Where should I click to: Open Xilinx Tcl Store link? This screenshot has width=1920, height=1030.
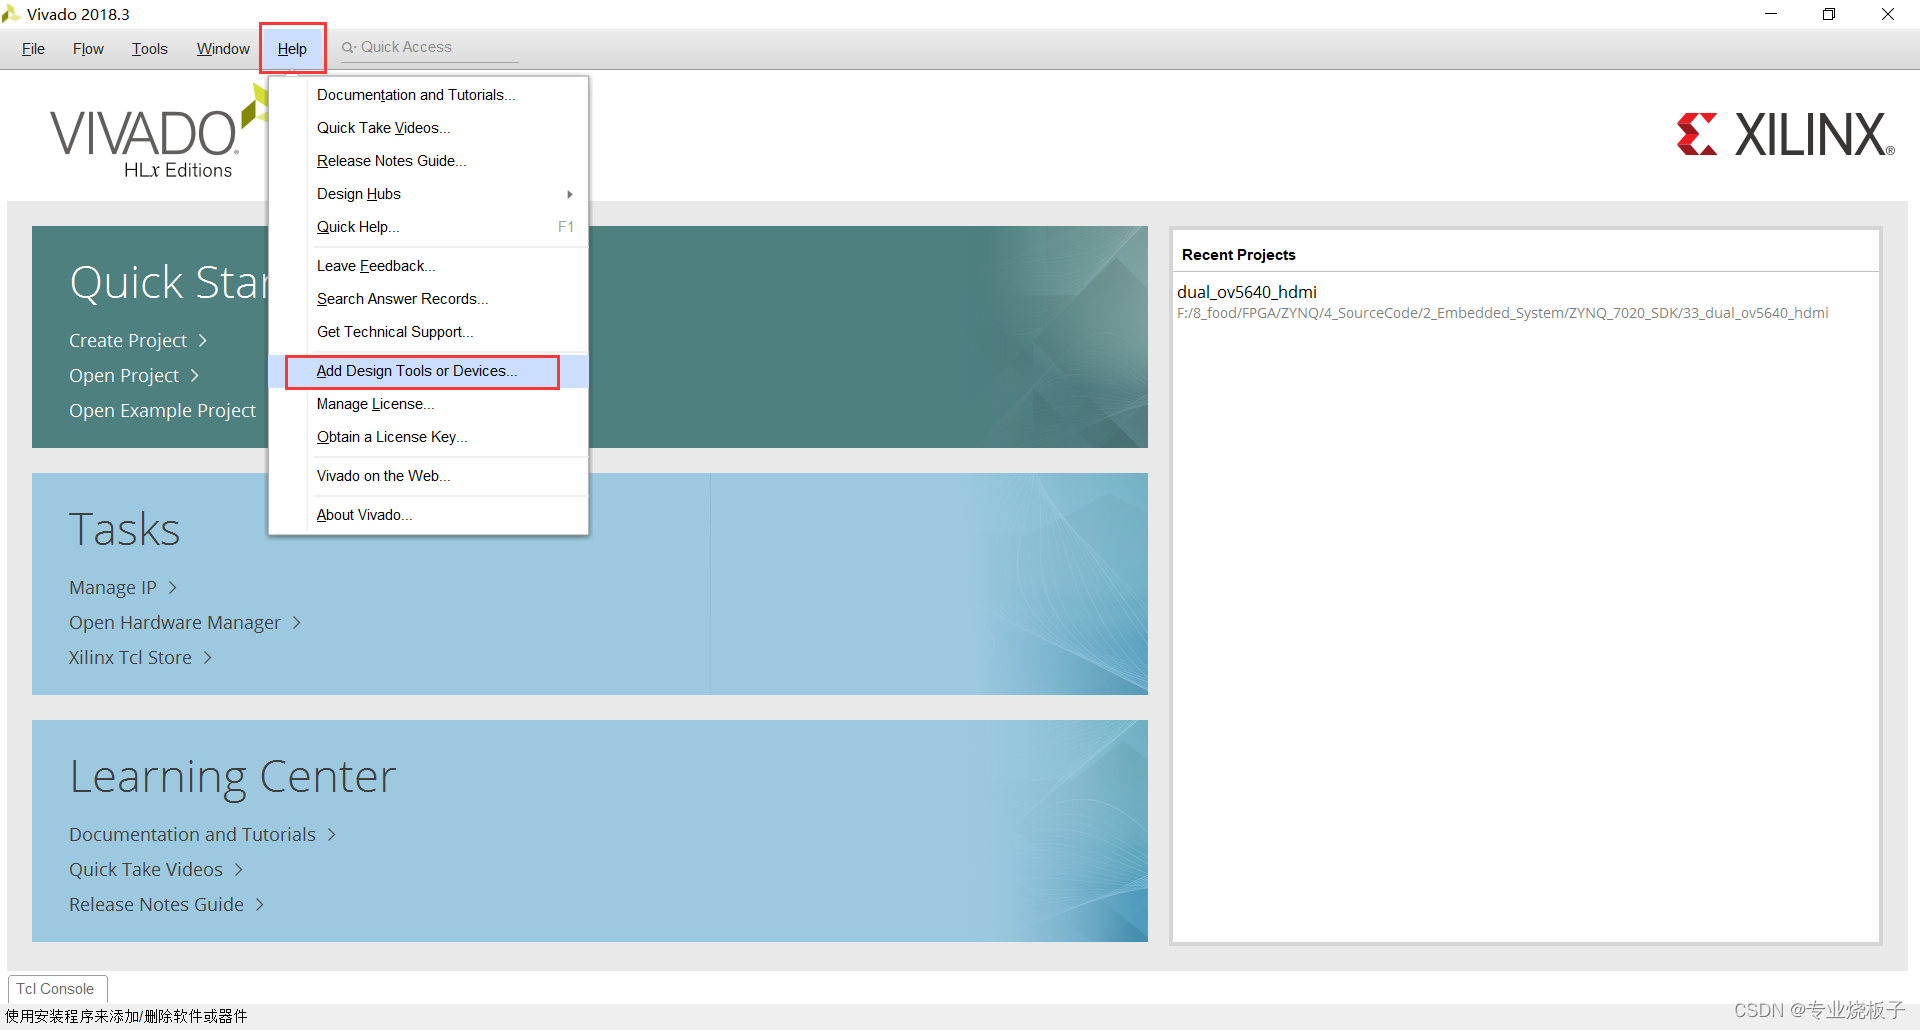pos(140,658)
